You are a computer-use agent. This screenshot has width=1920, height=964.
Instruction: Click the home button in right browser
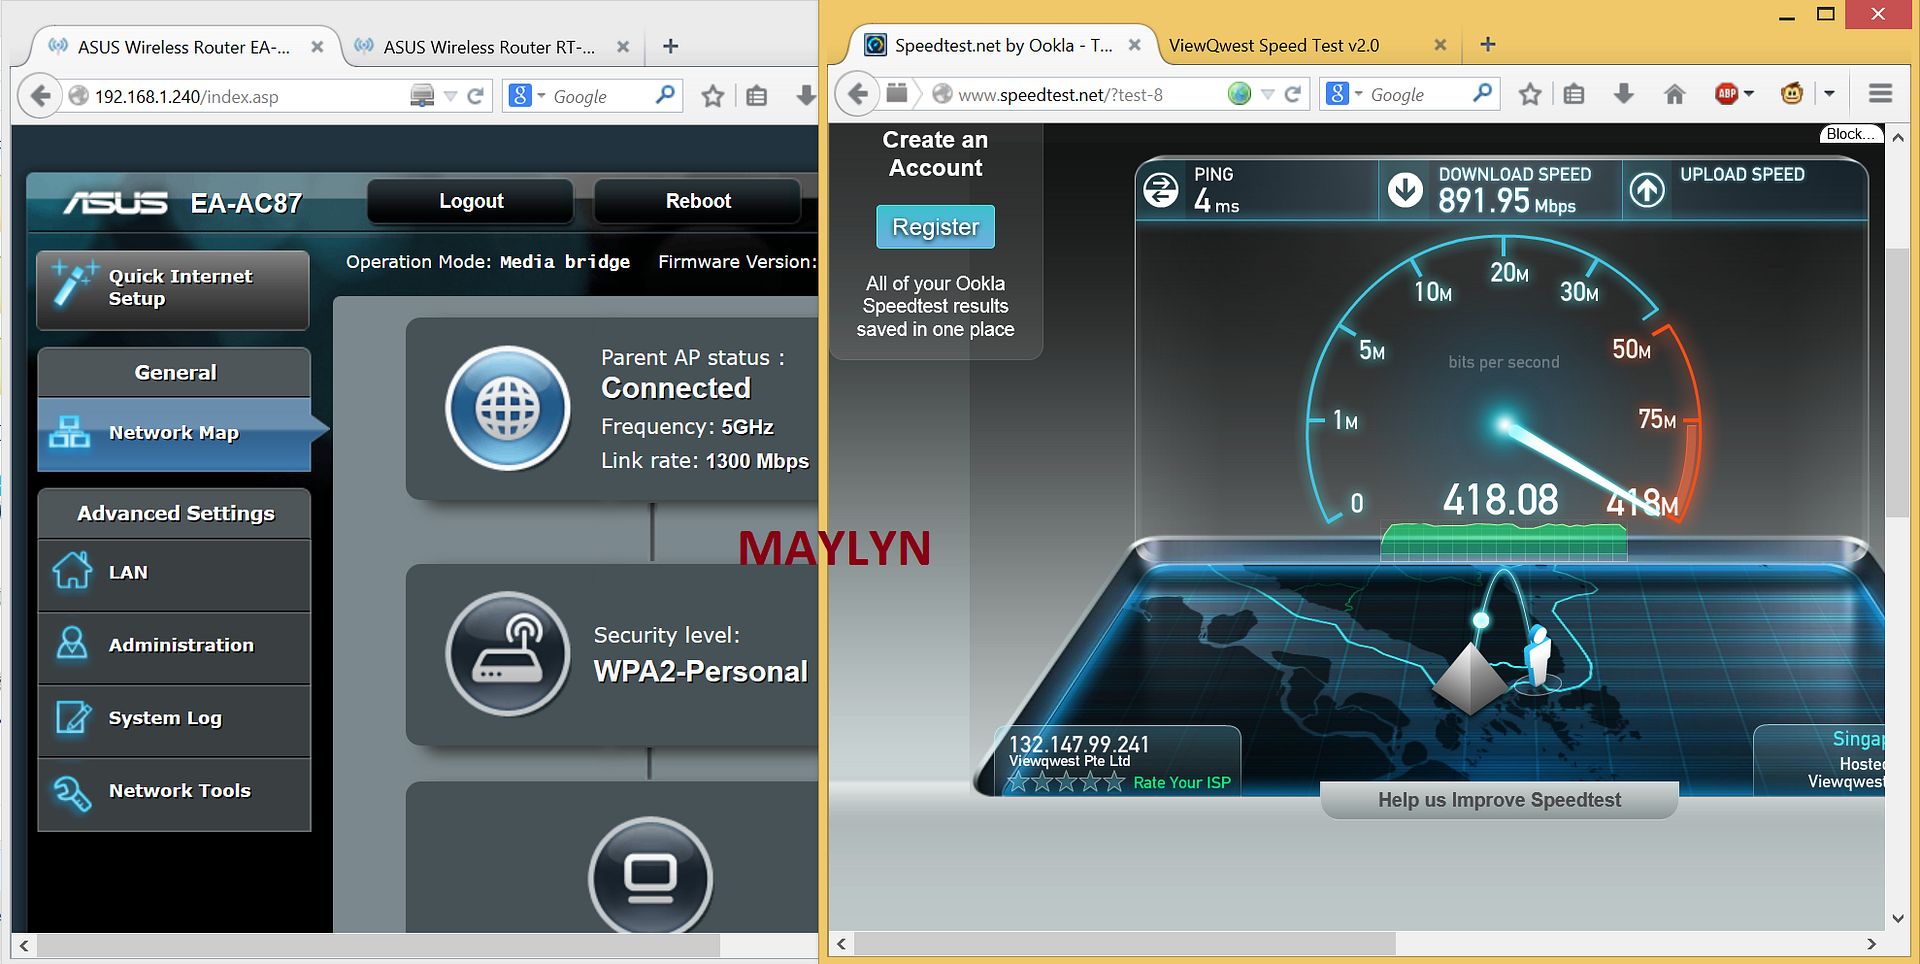click(x=1674, y=94)
